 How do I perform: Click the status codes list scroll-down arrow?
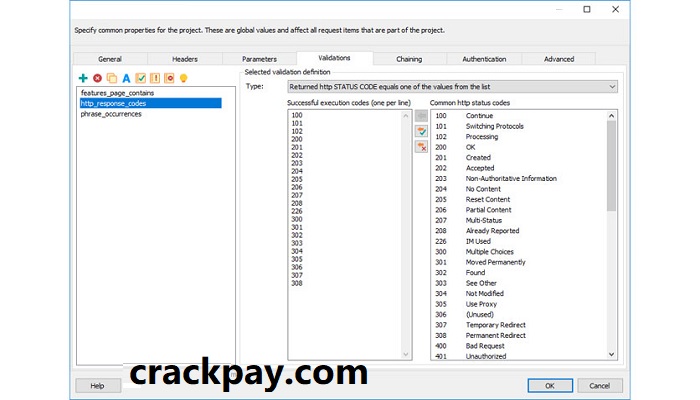point(611,354)
